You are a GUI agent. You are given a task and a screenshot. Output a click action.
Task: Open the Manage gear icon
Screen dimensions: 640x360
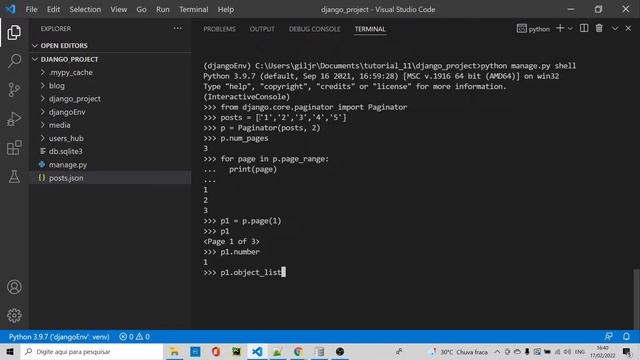[x=14, y=315]
